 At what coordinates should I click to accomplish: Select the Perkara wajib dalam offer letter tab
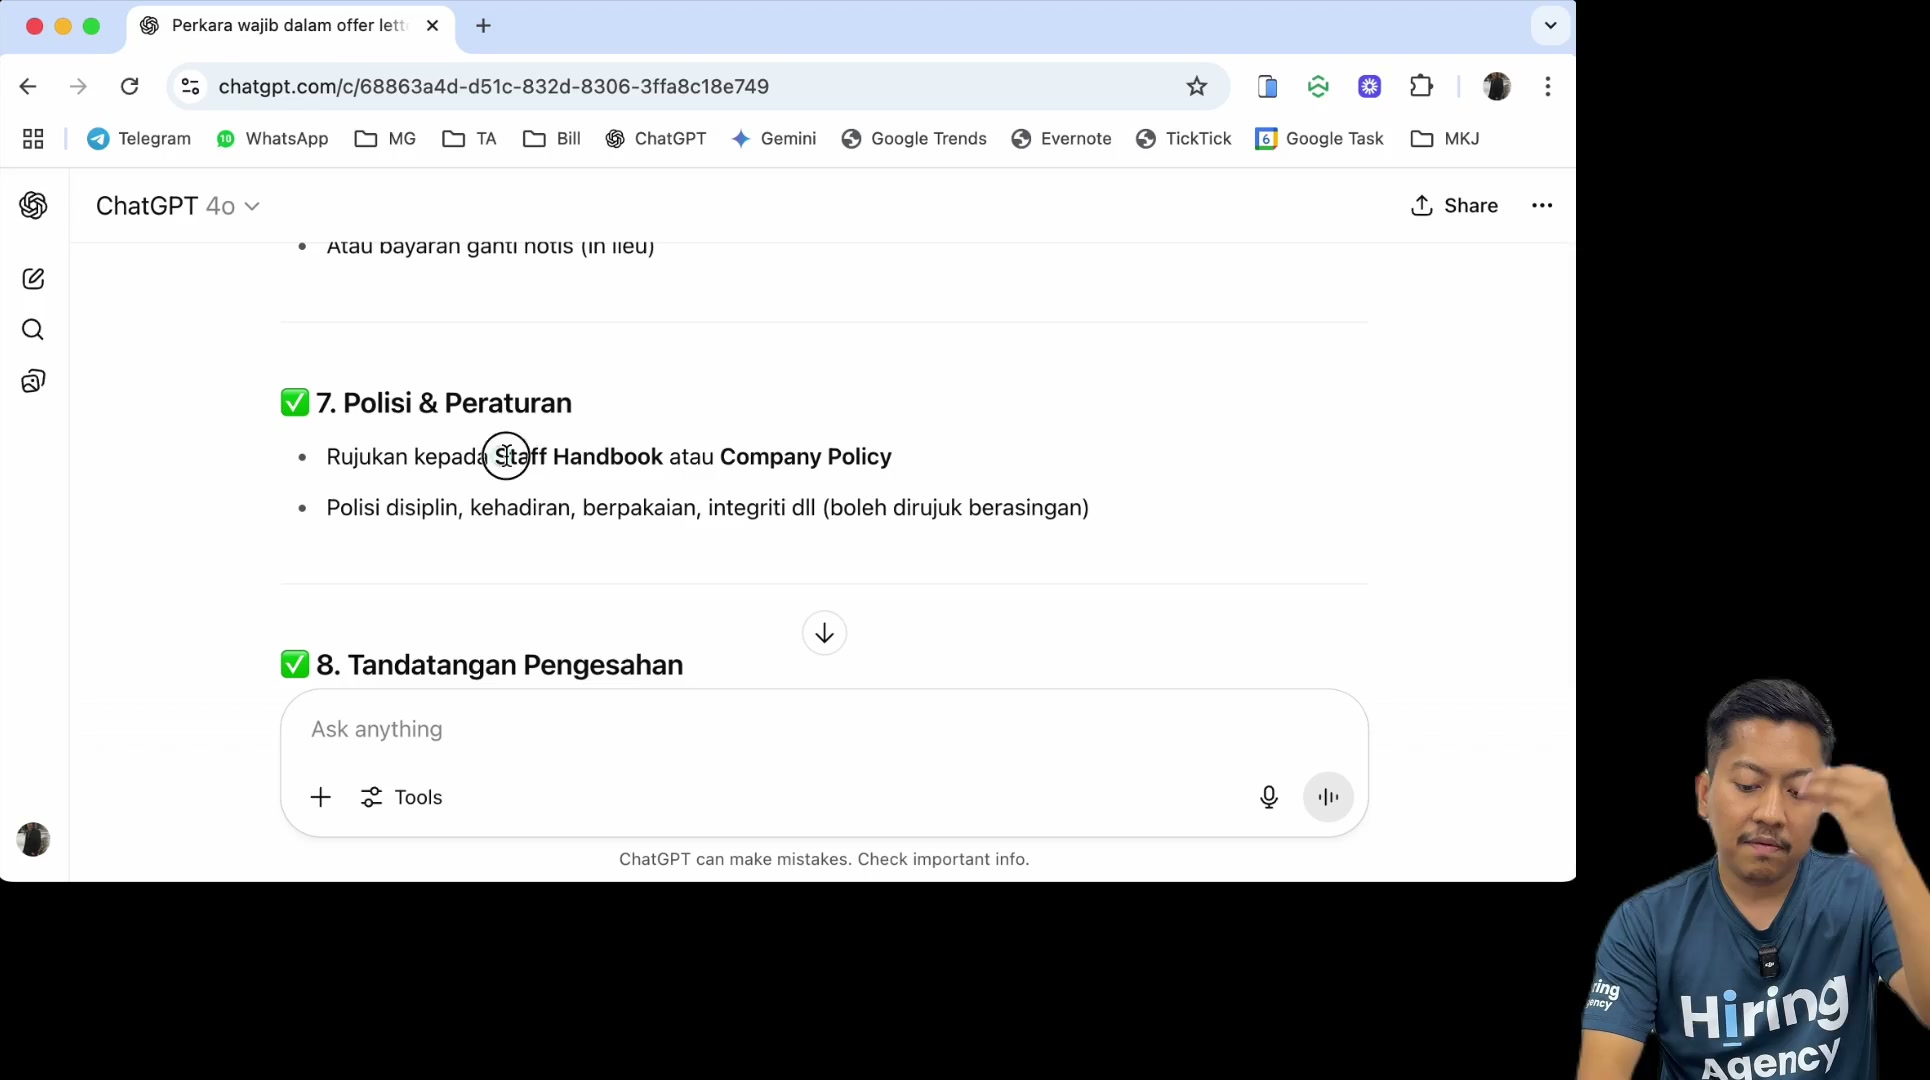288,26
